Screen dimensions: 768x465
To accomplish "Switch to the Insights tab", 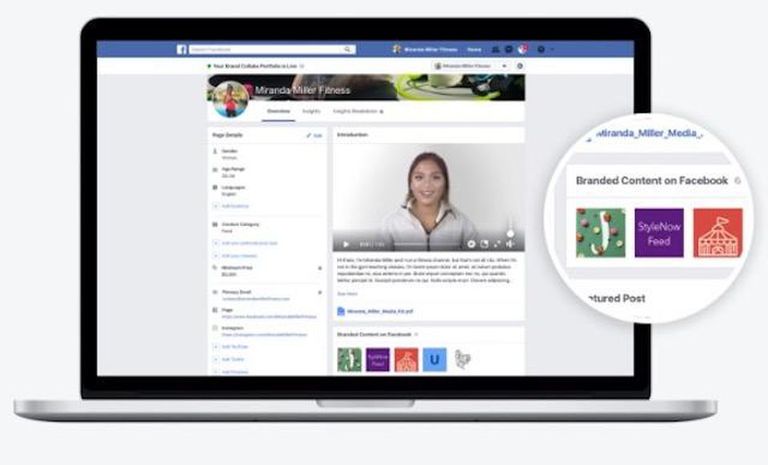I will coord(311,111).
